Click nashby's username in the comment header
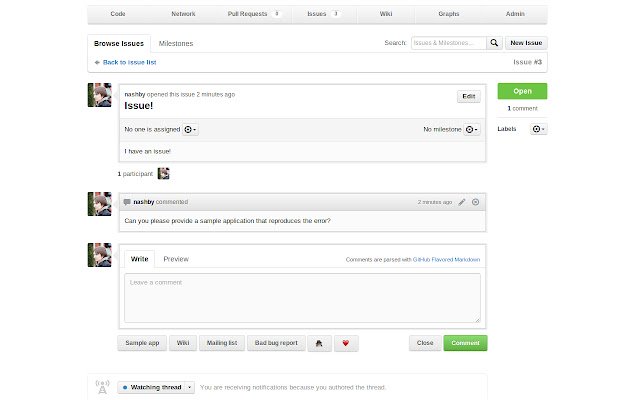The height and width of the screenshot is (400, 640). coord(144,202)
